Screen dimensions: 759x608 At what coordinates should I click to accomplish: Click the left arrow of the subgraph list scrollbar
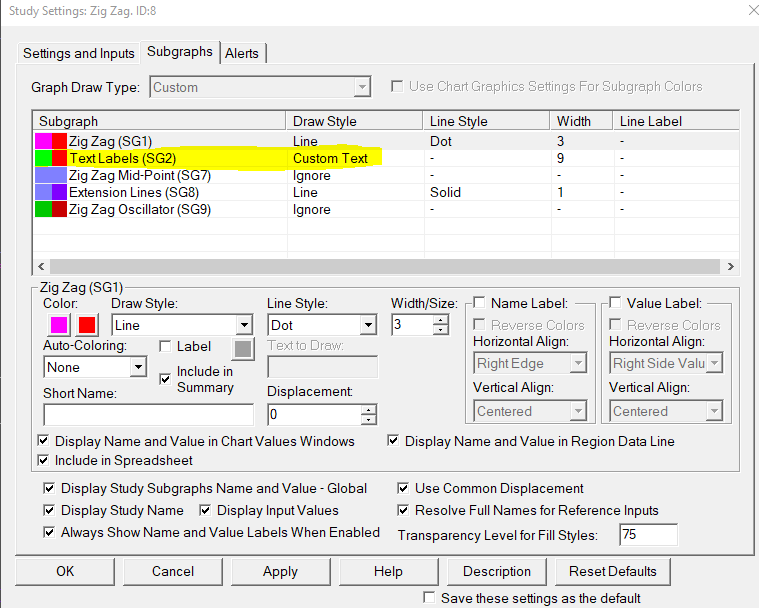click(41, 266)
